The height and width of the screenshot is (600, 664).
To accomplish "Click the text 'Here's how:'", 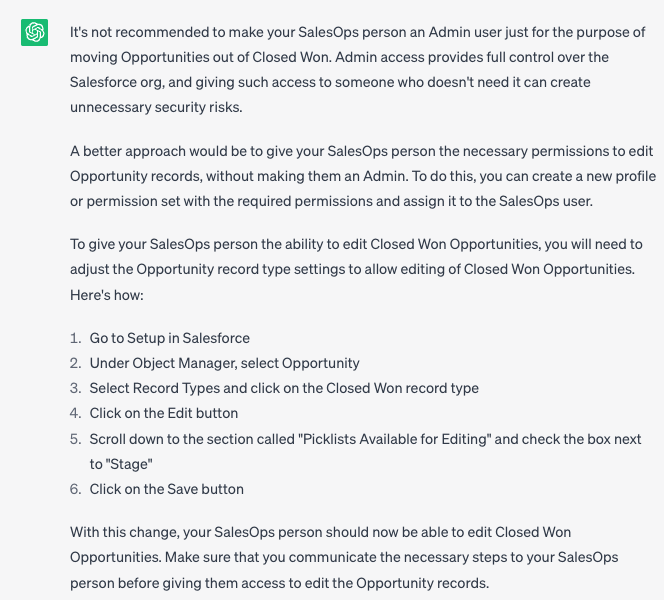I will [107, 295].
